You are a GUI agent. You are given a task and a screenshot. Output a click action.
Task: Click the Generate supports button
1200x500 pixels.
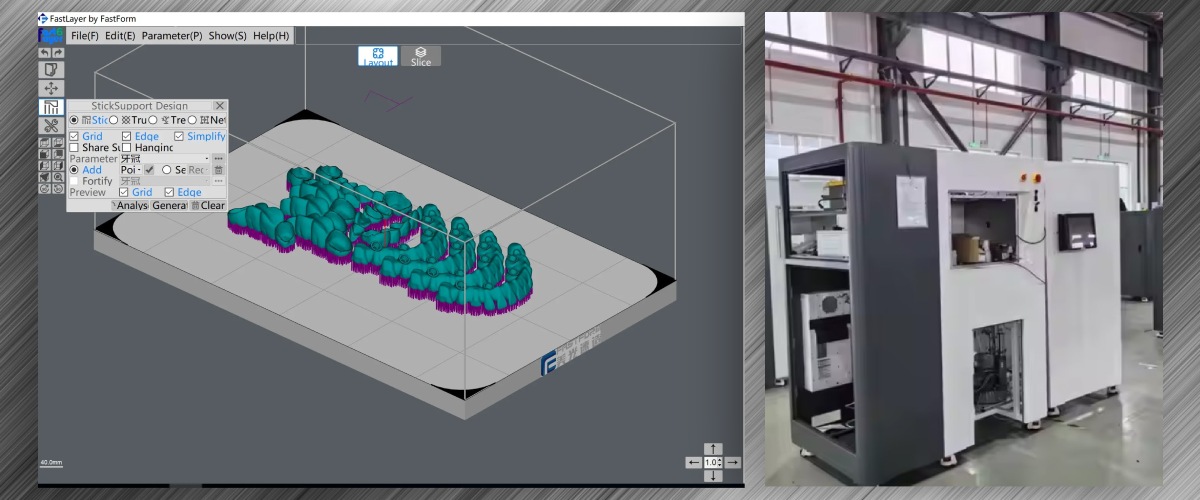[x=170, y=205]
